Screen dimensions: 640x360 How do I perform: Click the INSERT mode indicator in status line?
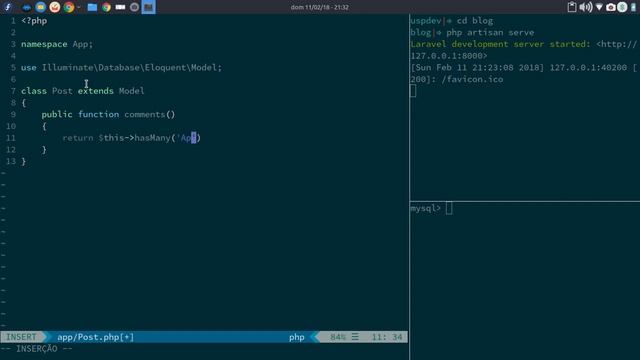(21, 337)
